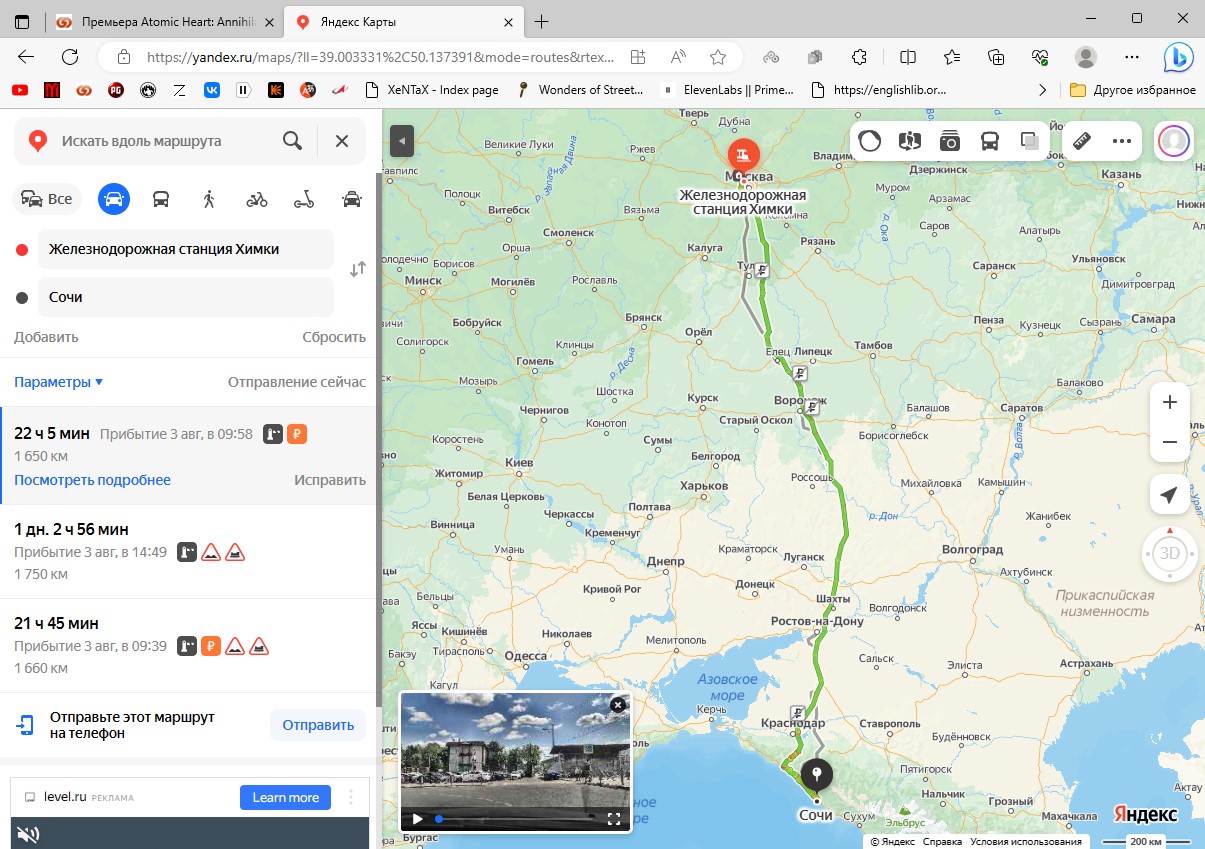Click Исправить on the first route
1205x849 pixels.
(330, 480)
